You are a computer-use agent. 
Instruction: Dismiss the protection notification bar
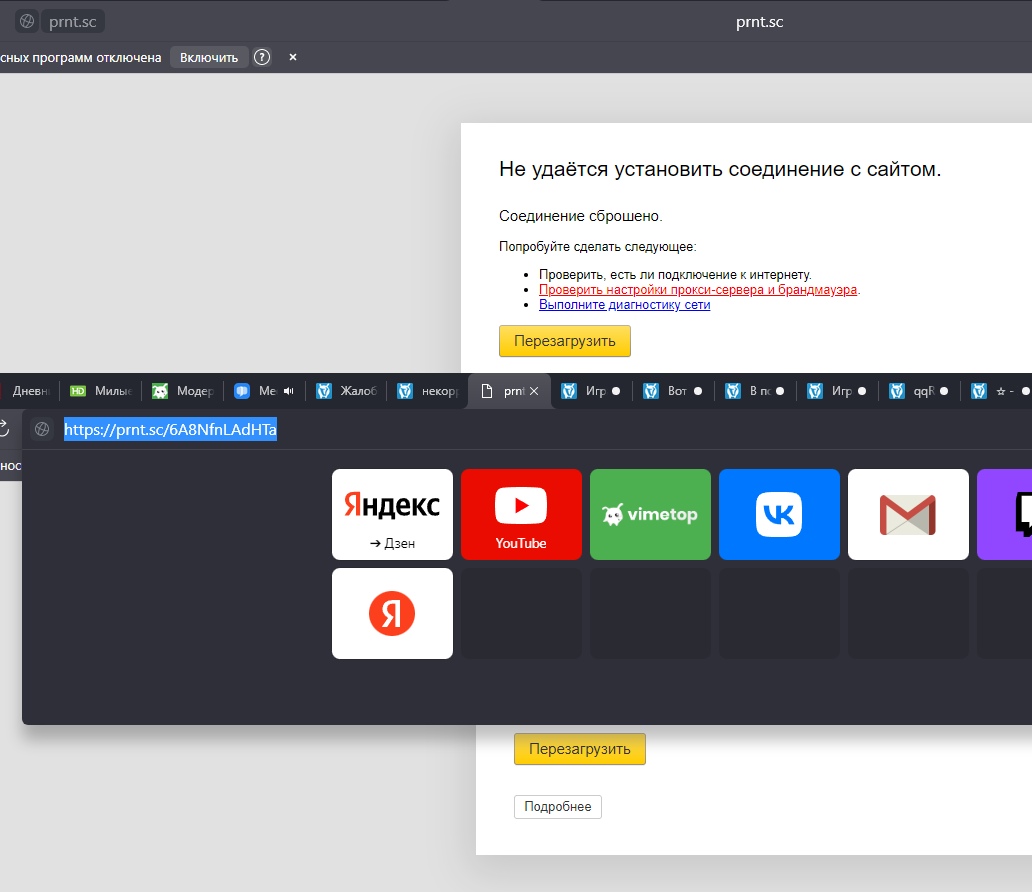coord(293,58)
